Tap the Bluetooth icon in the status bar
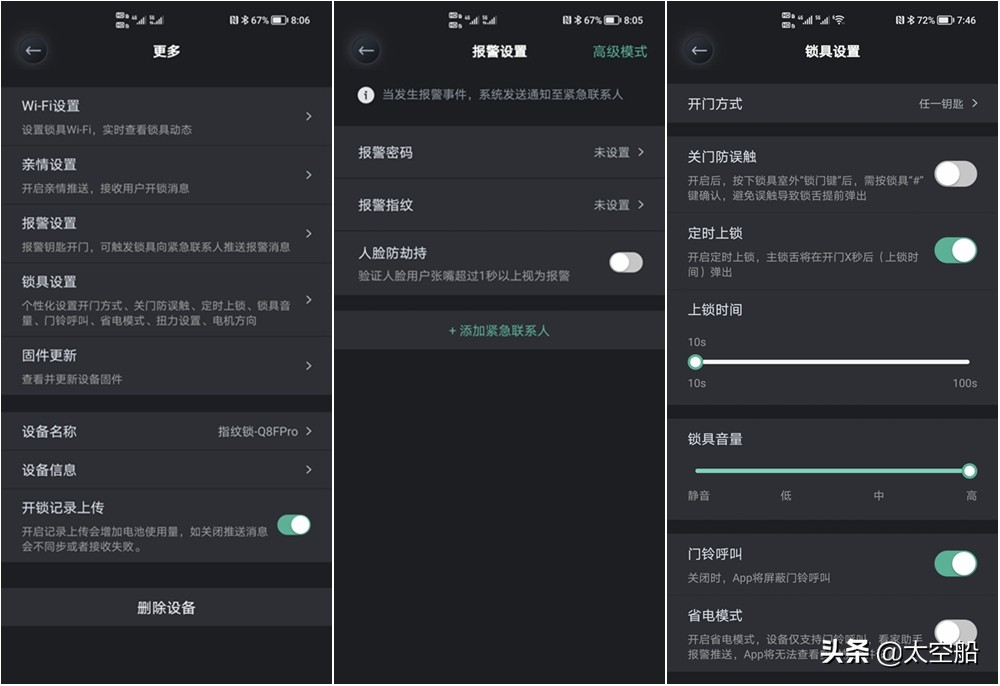Screen dimensions: 1000x686 [x=245, y=18]
